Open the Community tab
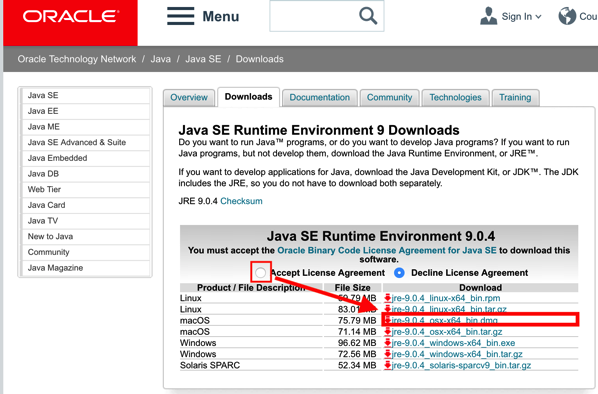598x394 pixels. click(389, 98)
